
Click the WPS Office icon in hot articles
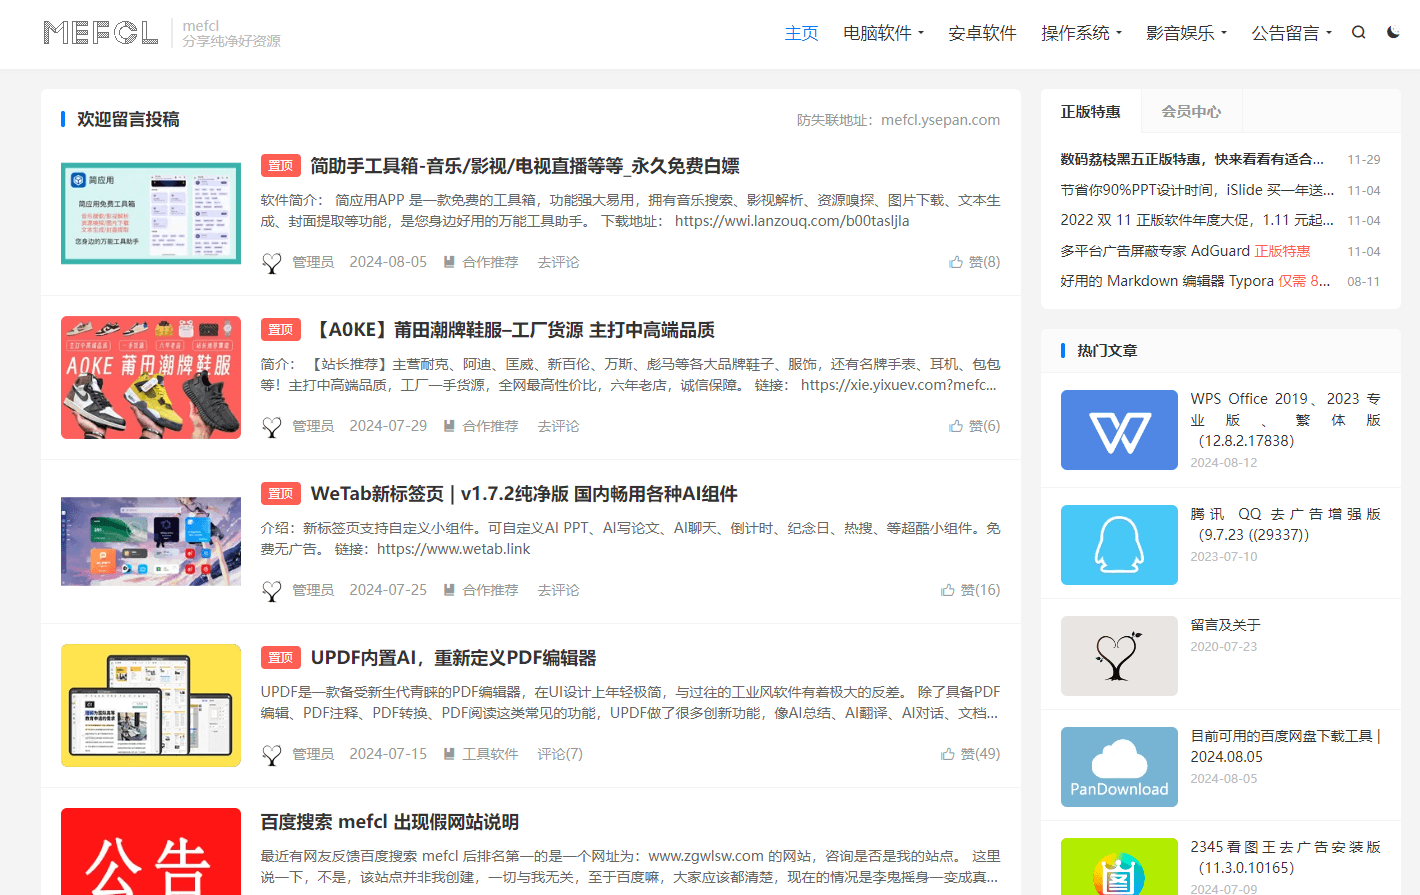[x=1118, y=429]
